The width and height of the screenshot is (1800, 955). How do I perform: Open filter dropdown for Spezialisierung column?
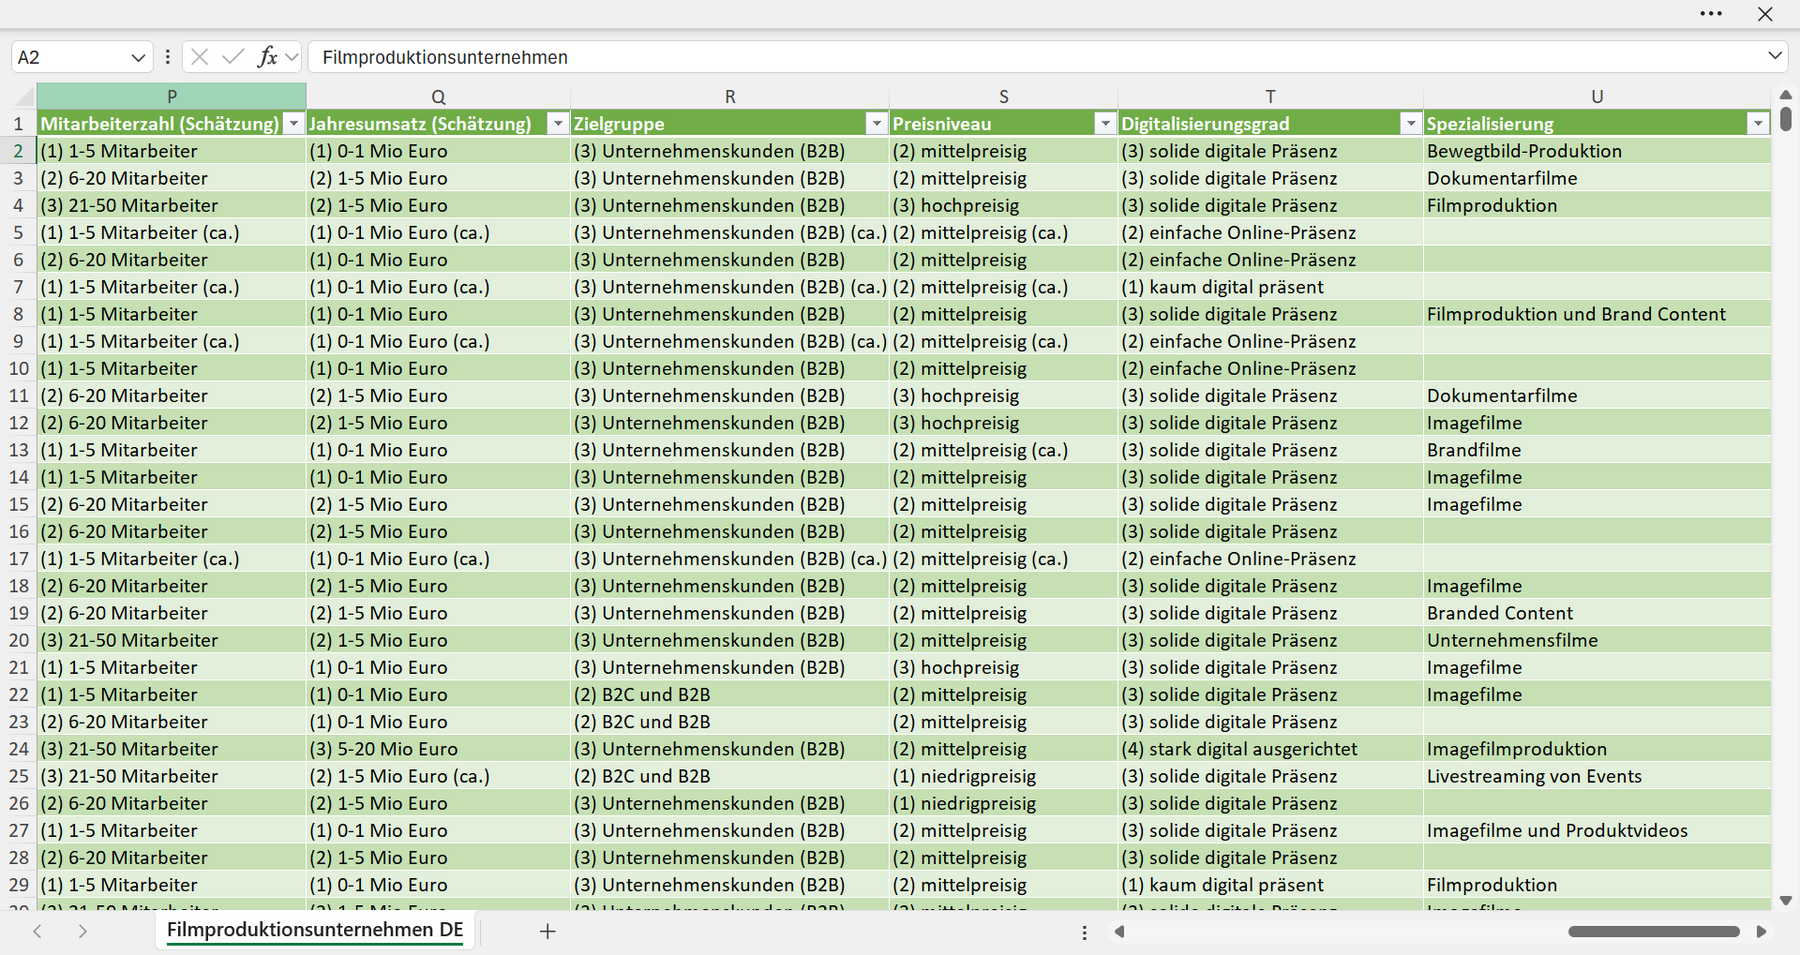(x=1758, y=124)
